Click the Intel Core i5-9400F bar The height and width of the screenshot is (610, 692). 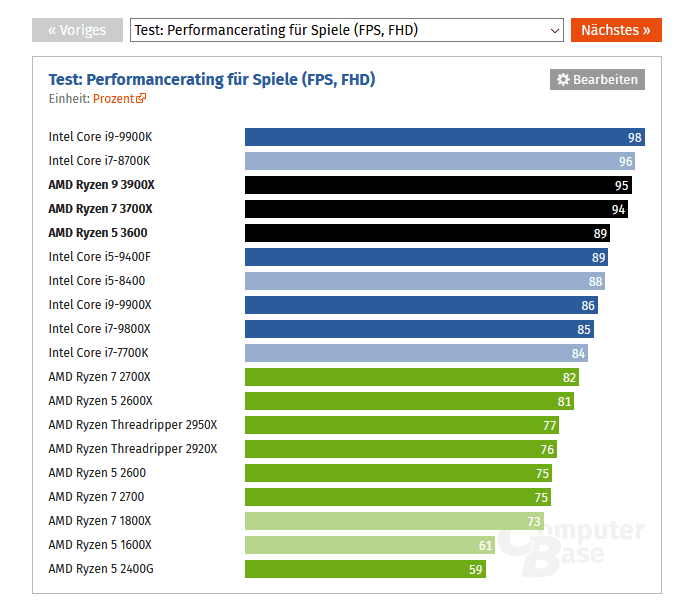pos(426,257)
